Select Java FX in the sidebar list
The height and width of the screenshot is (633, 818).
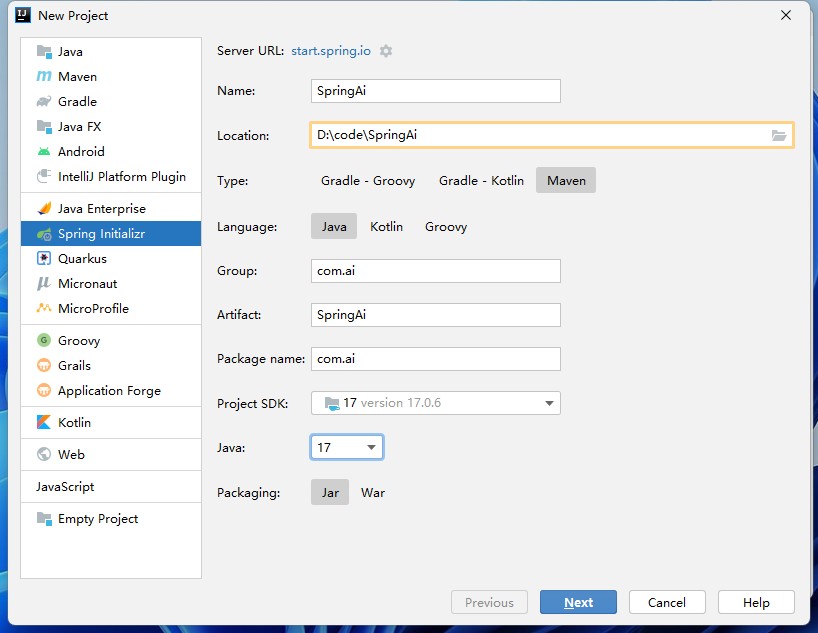click(111, 126)
